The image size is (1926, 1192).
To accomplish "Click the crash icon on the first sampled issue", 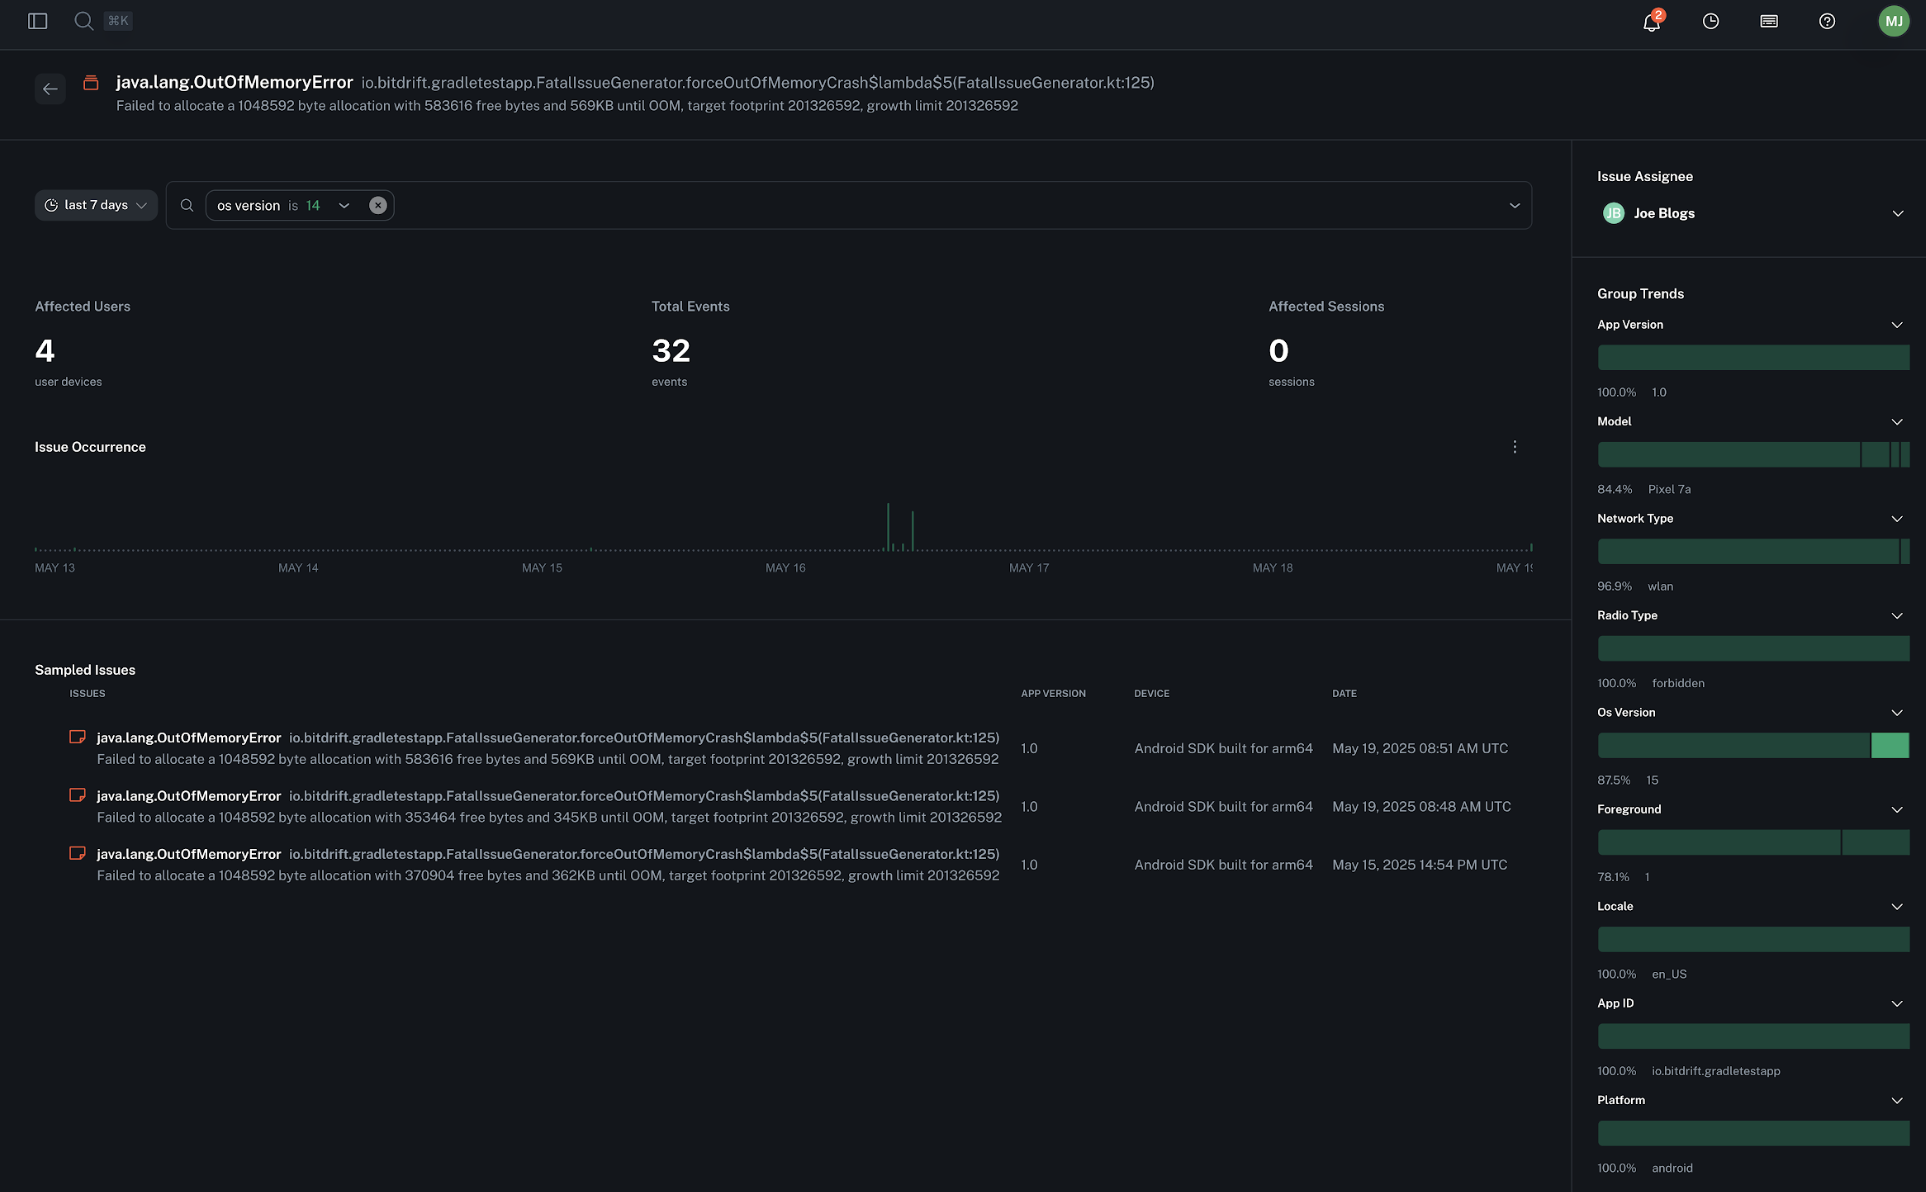I will (77, 737).
